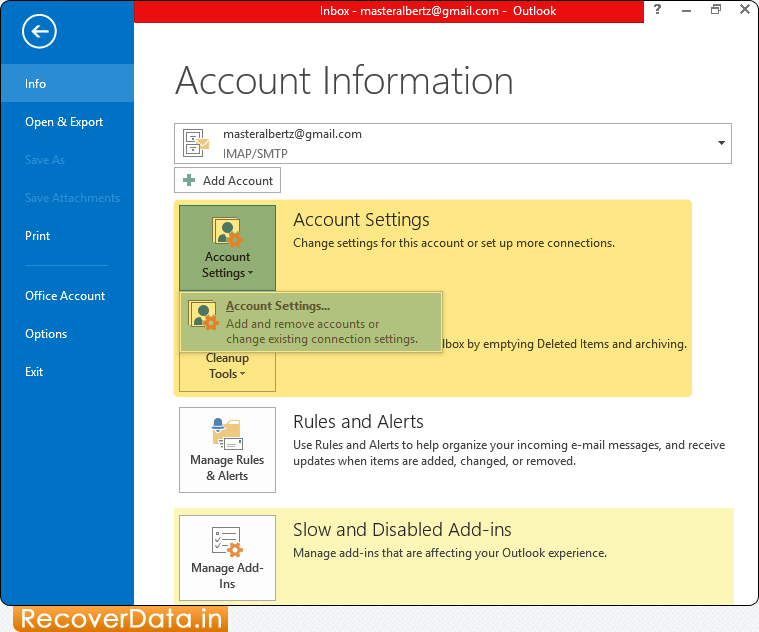Viewport: 759px width, 632px height.
Task: Click the Manage Rules & Alerts button
Action: click(228, 450)
